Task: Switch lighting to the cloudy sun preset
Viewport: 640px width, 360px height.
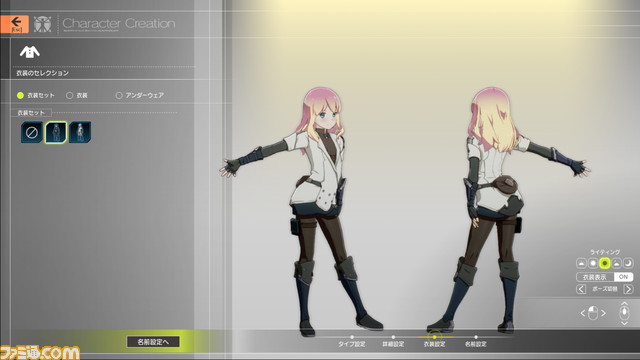Action: pyautogui.click(x=616, y=263)
